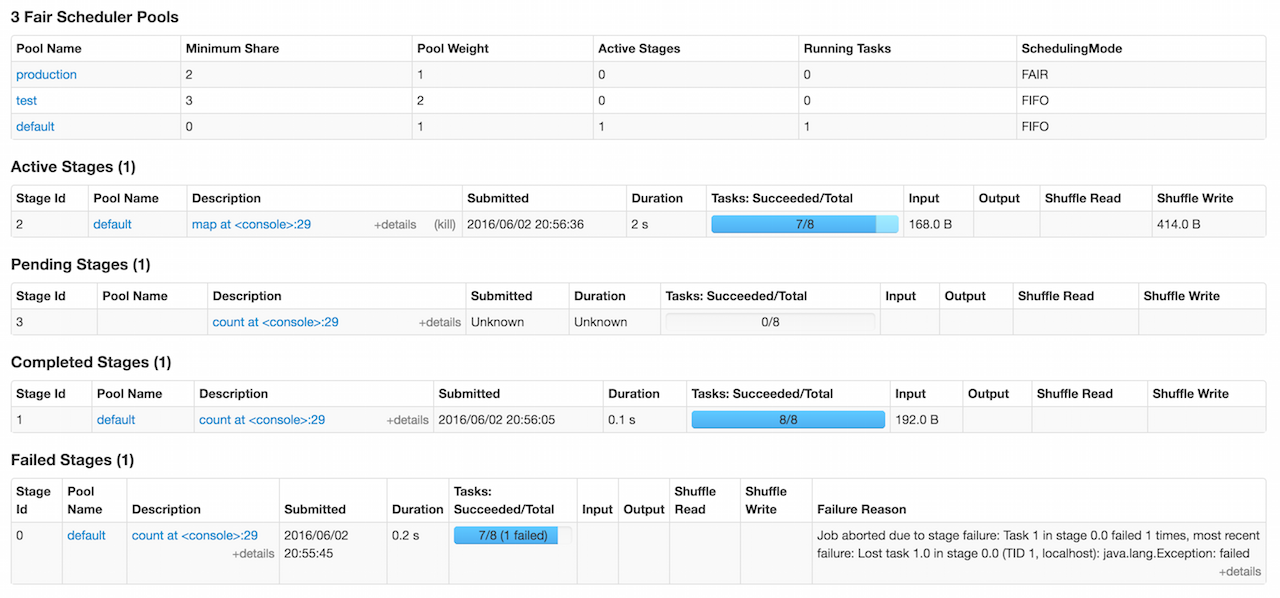Open completed stage 1 count description link
Screen dimensions: 1280x598
point(262,420)
